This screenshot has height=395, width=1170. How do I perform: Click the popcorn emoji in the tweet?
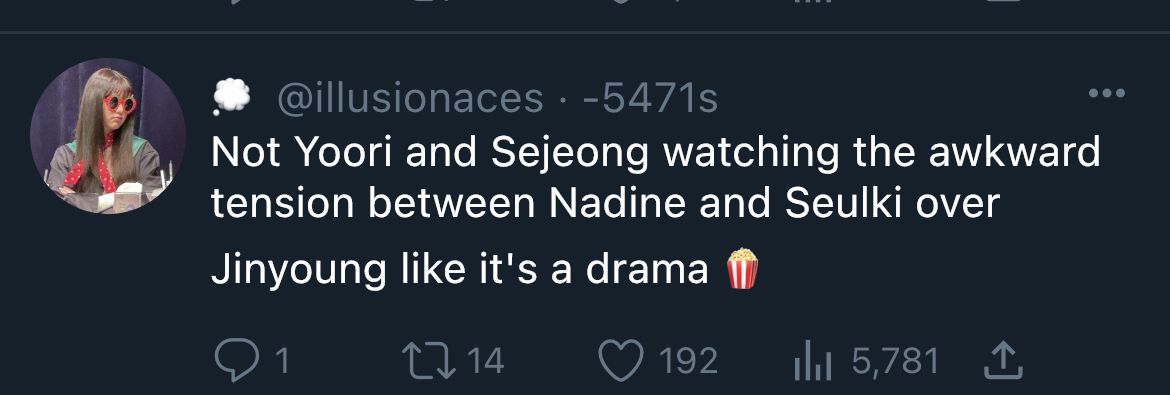[742, 268]
